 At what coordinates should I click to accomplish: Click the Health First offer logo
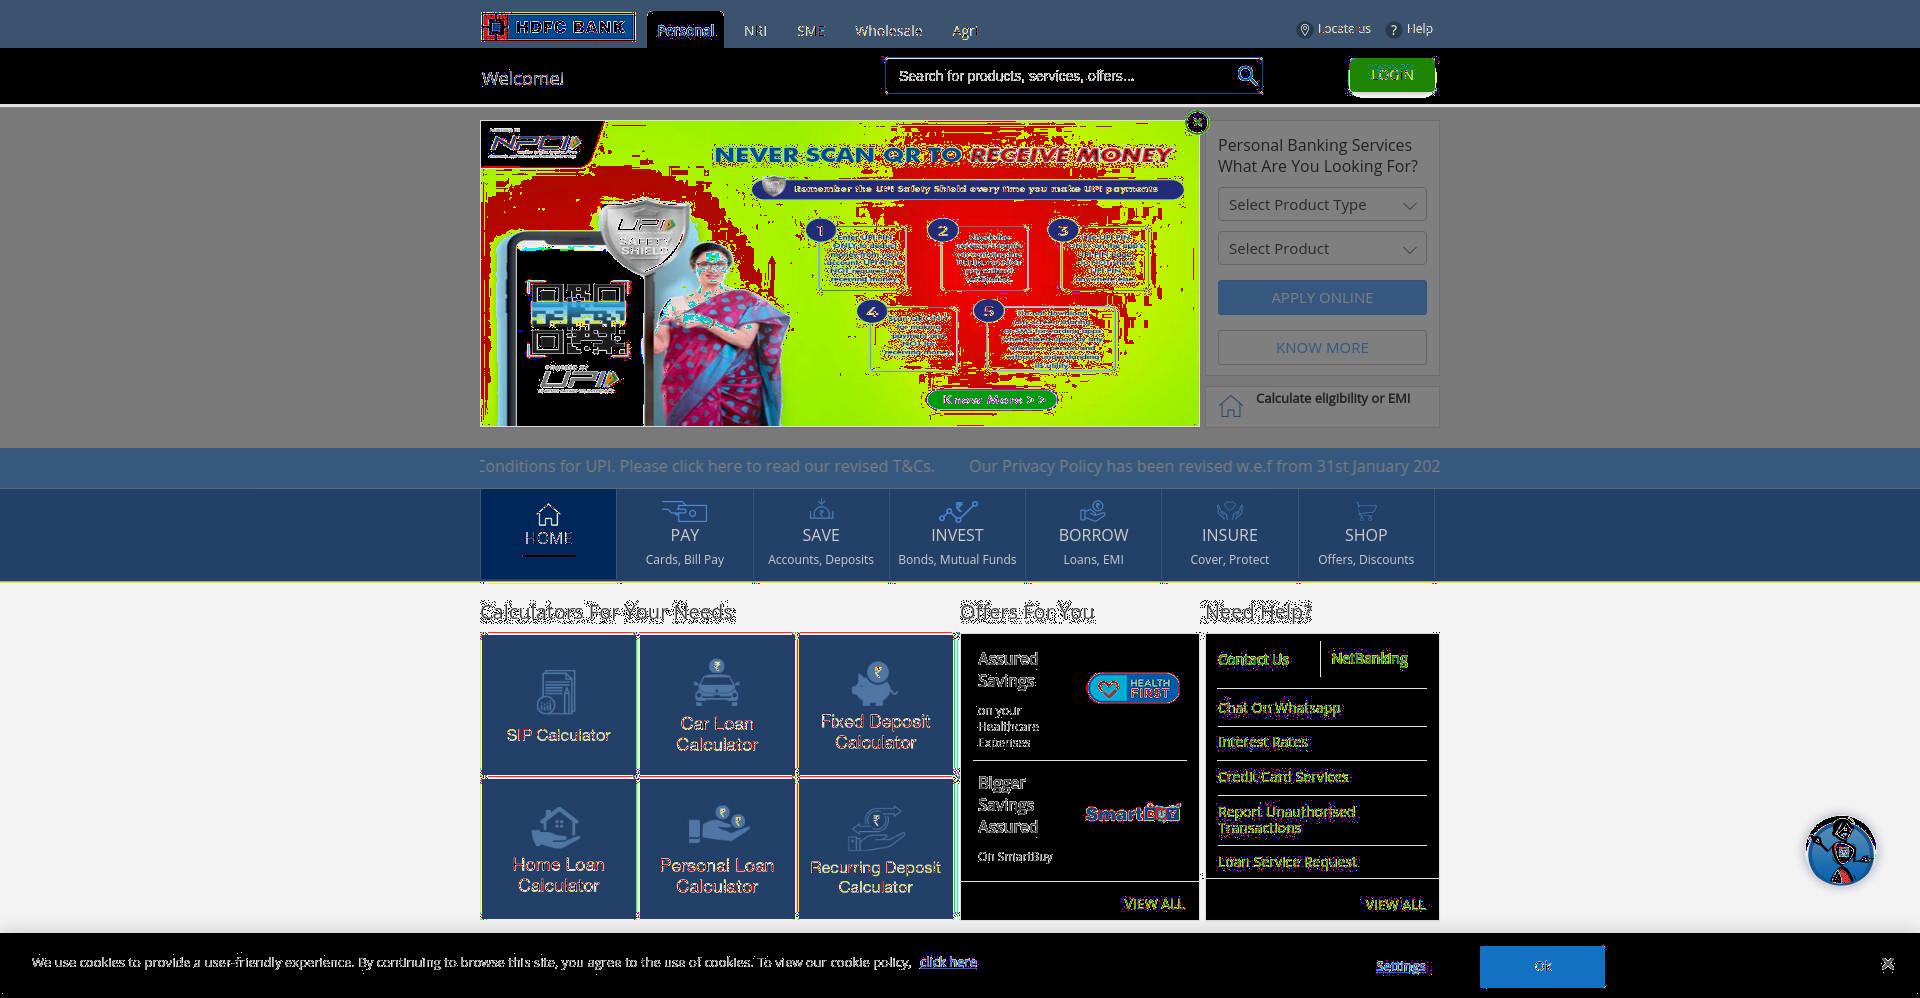click(x=1133, y=688)
